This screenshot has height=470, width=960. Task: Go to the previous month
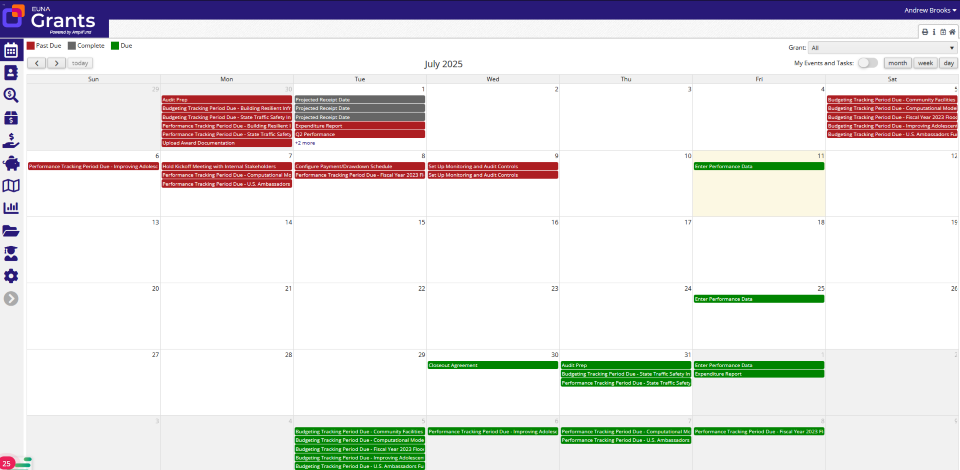tap(36, 63)
